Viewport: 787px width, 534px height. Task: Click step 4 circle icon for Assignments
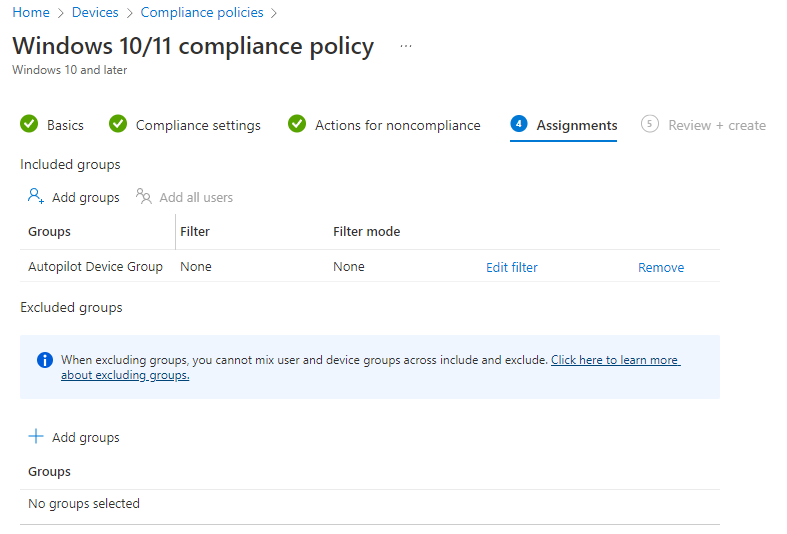click(x=518, y=123)
